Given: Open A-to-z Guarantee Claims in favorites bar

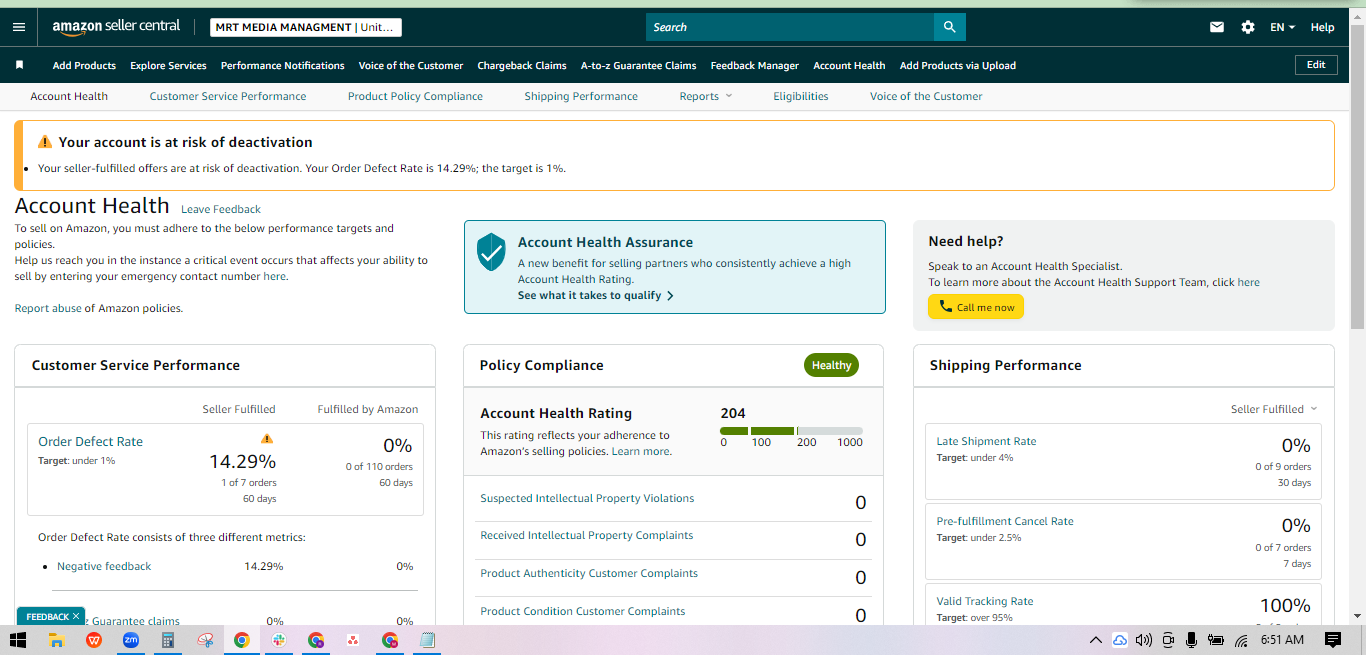Looking at the screenshot, I should coord(639,65).
